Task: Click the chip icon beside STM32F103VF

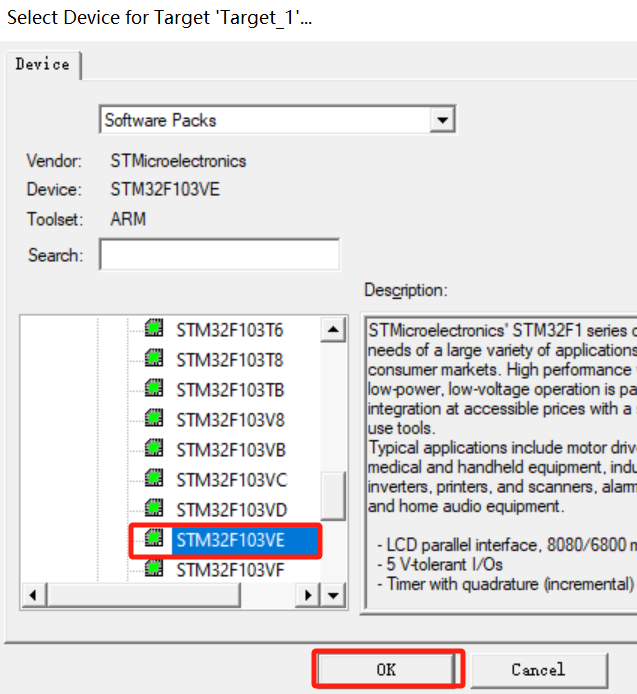Action: coord(154,568)
